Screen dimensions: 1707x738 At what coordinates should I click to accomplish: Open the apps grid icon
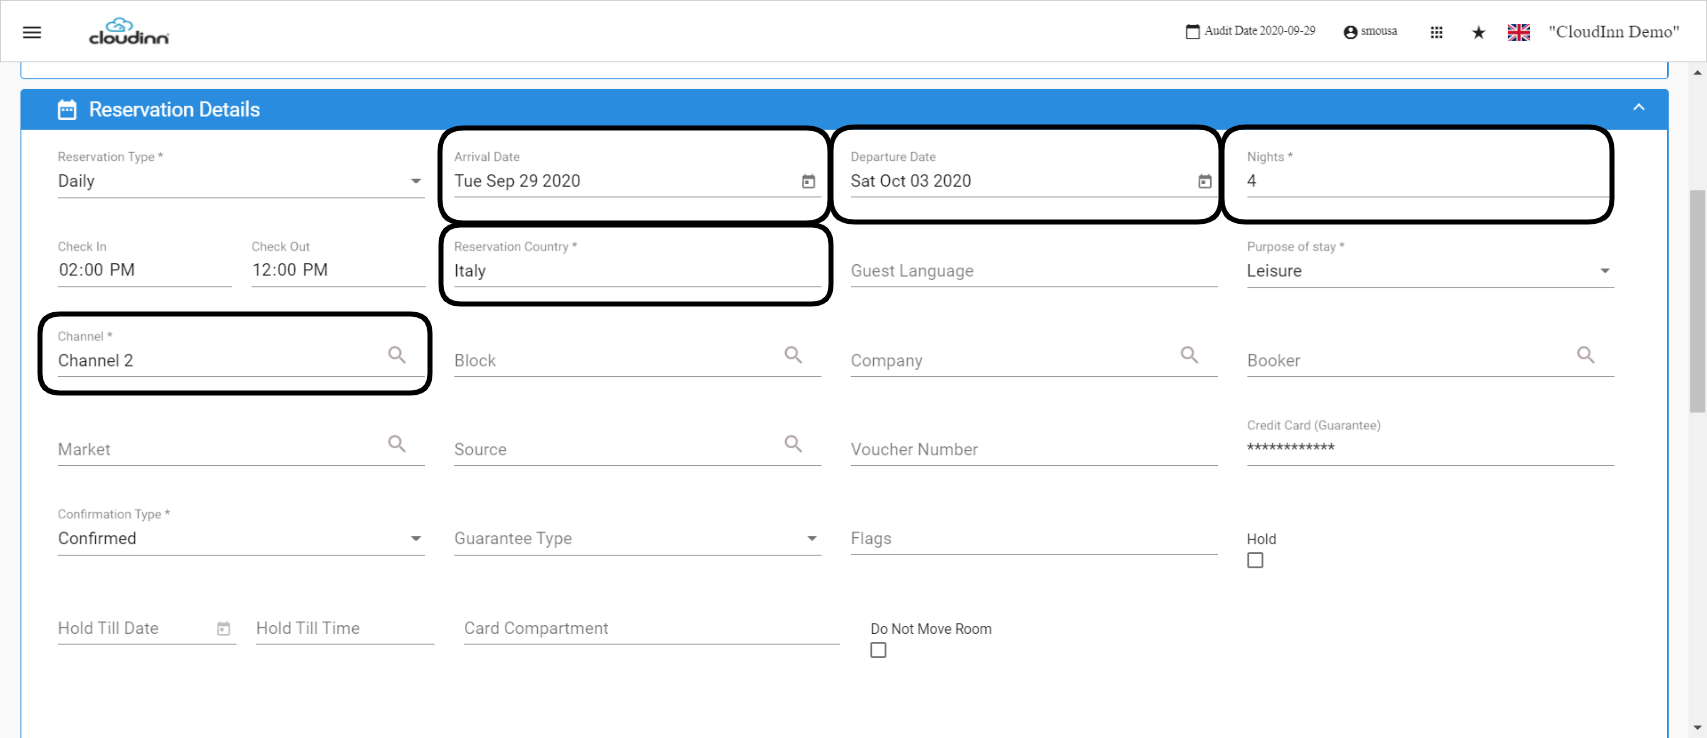1436,32
